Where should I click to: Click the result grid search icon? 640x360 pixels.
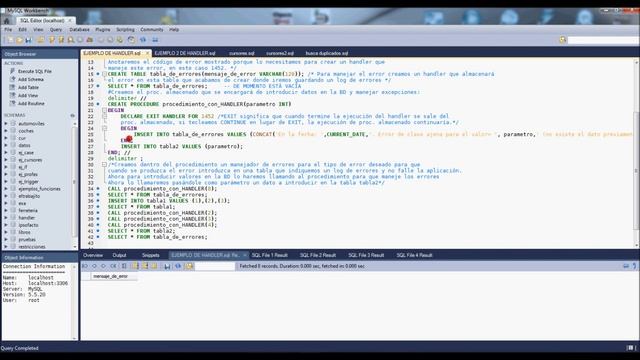tap(189, 266)
